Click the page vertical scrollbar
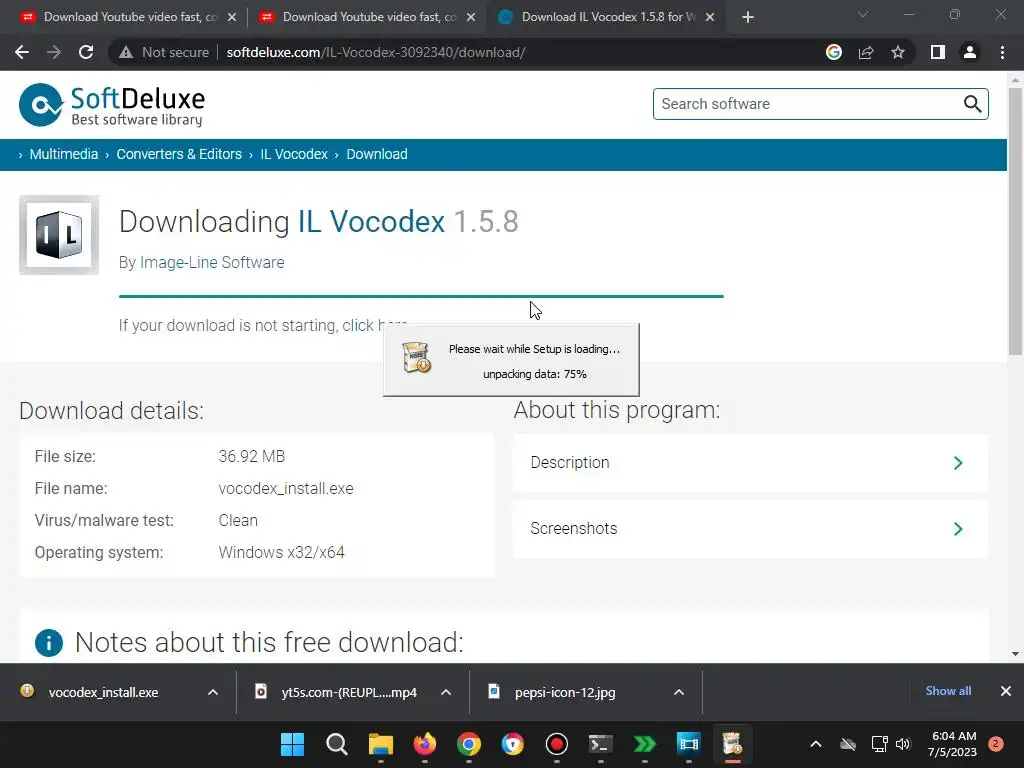The height and width of the screenshot is (768, 1024). 1015,222
